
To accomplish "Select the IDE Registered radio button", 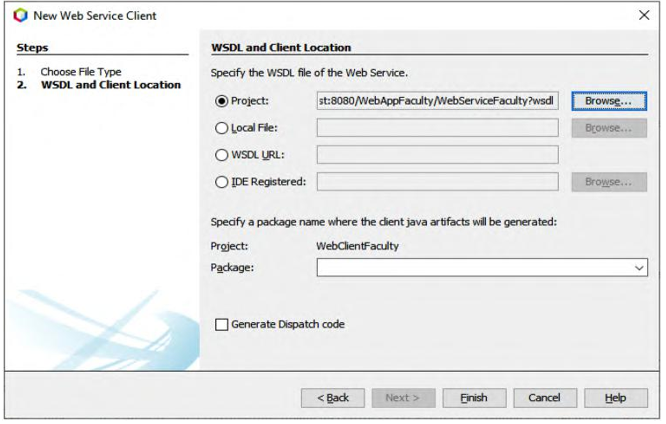I will (221, 182).
